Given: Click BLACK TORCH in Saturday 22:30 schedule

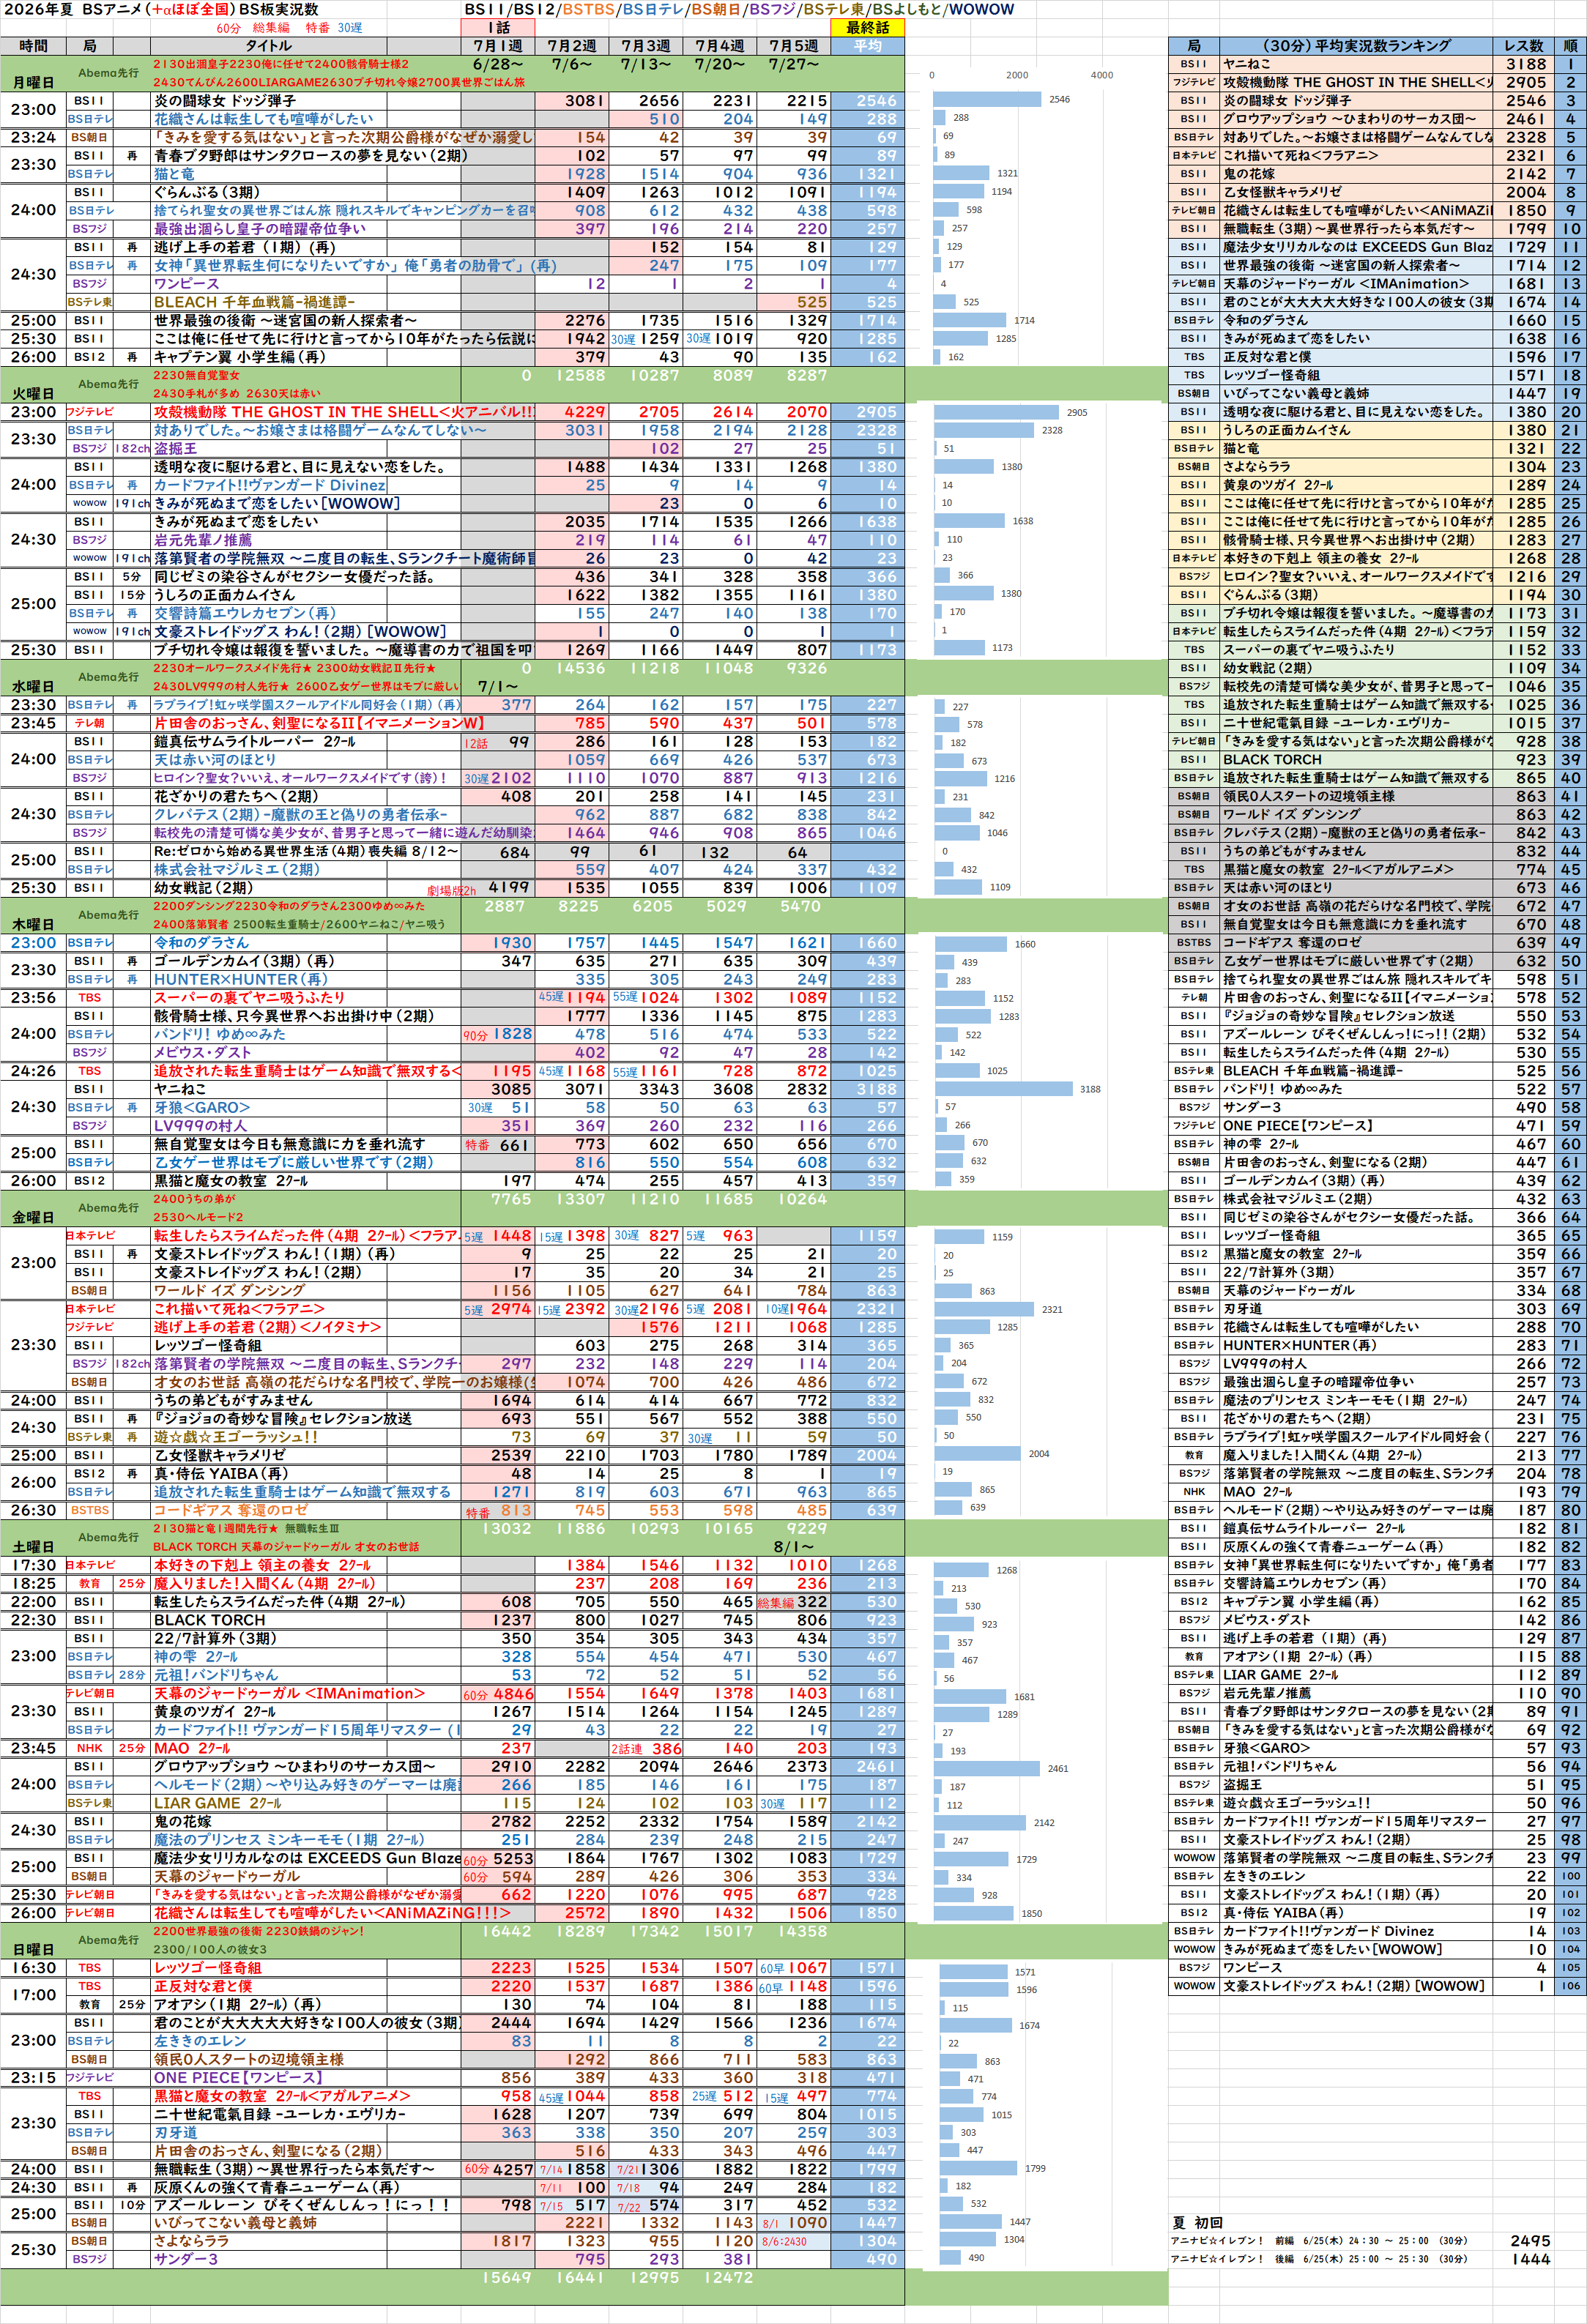Looking at the screenshot, I should 209,1620.
